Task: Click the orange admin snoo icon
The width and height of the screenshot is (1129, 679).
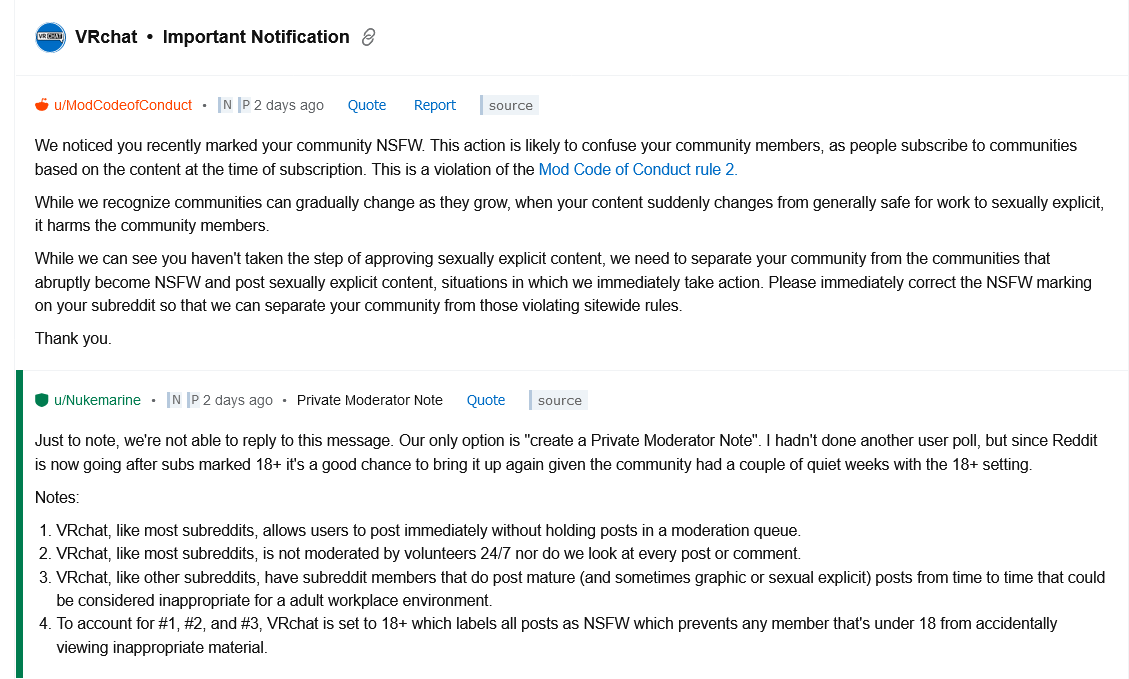Action: tap(41, 104)
